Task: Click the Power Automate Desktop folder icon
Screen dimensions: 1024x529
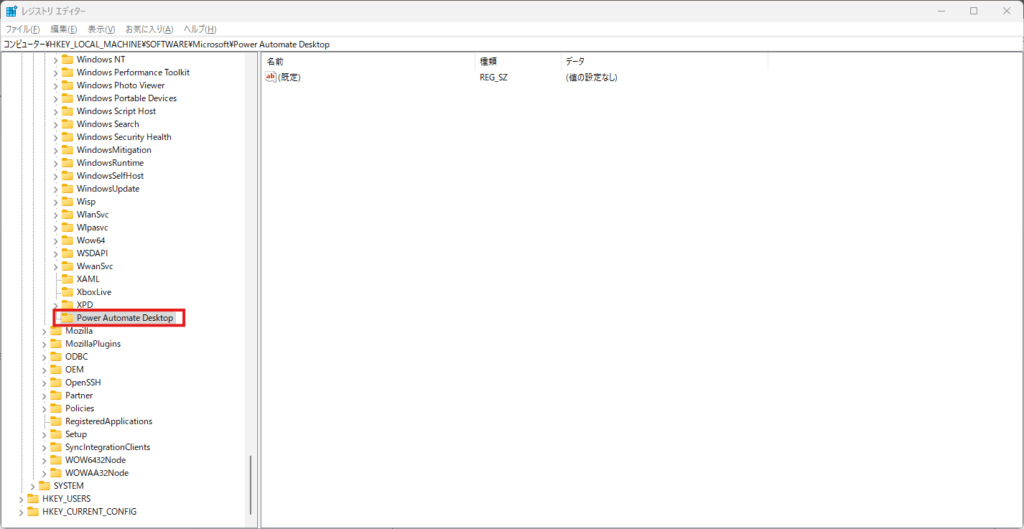Action: click(67, 318)
